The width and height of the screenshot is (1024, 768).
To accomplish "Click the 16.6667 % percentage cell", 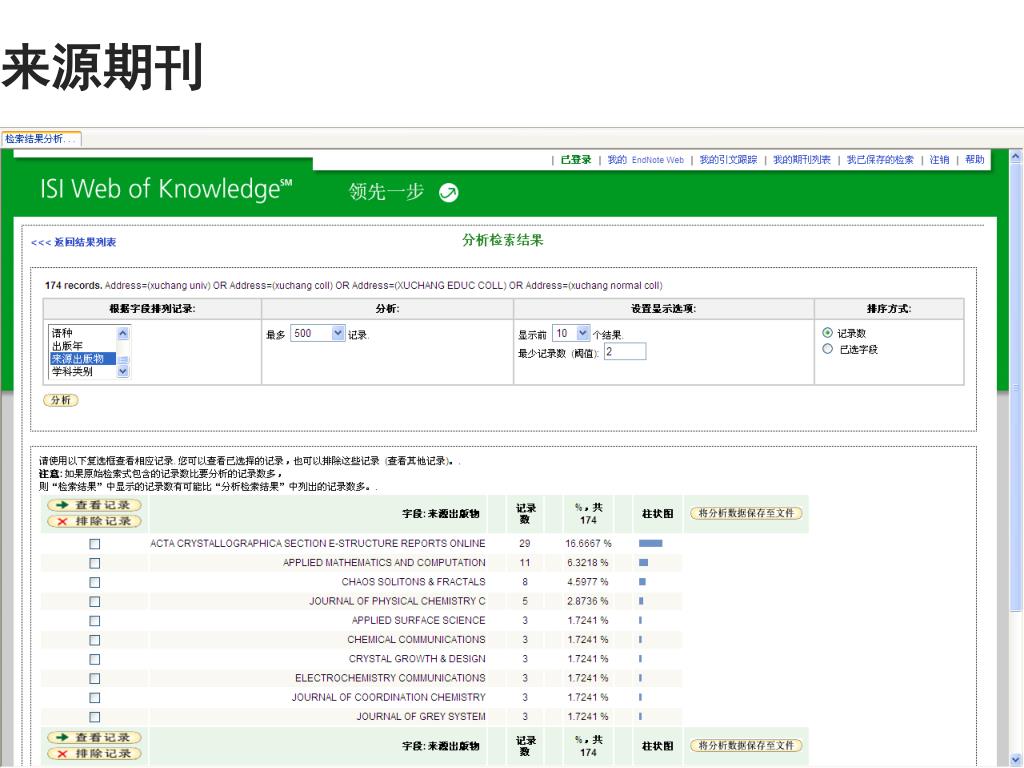I will coord(588,543).
